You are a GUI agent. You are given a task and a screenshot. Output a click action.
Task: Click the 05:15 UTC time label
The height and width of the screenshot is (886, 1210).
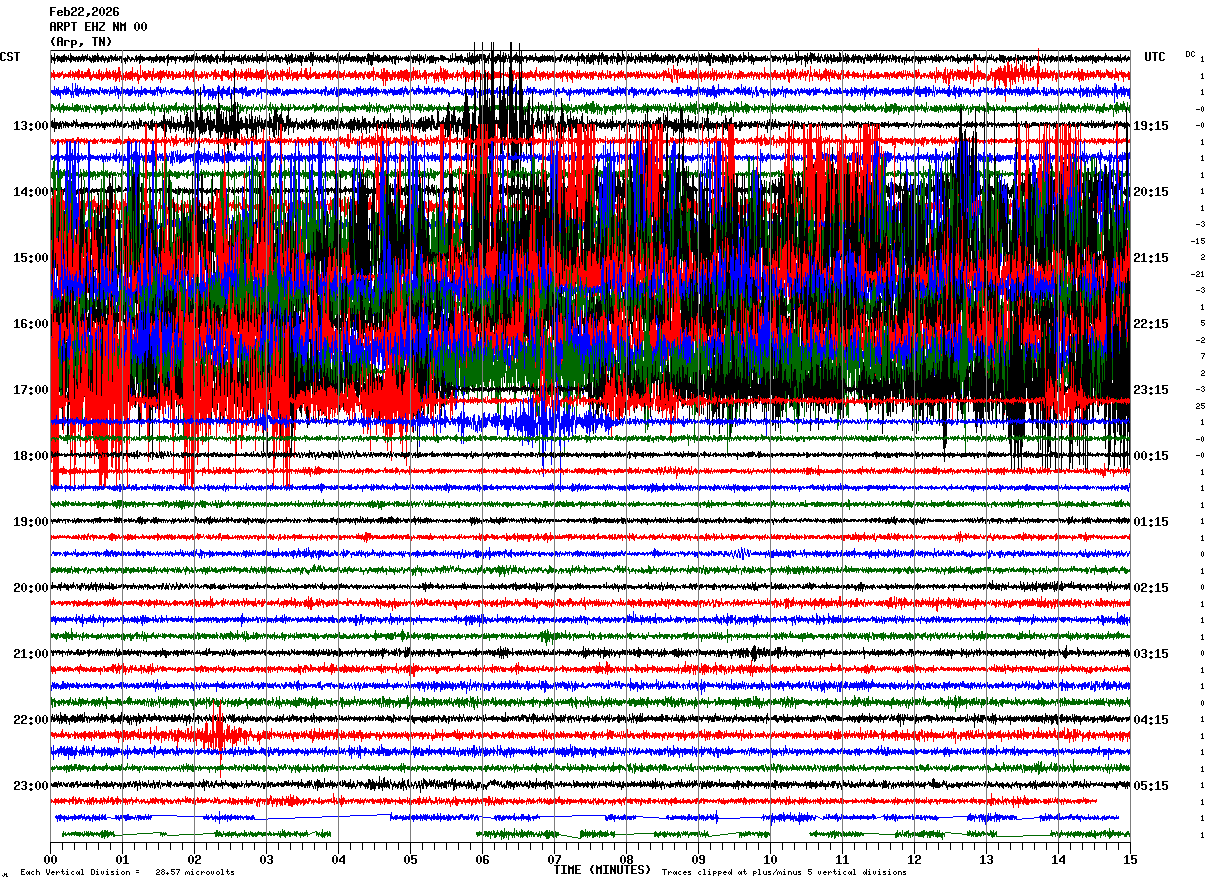click(x=1151, y=786)
